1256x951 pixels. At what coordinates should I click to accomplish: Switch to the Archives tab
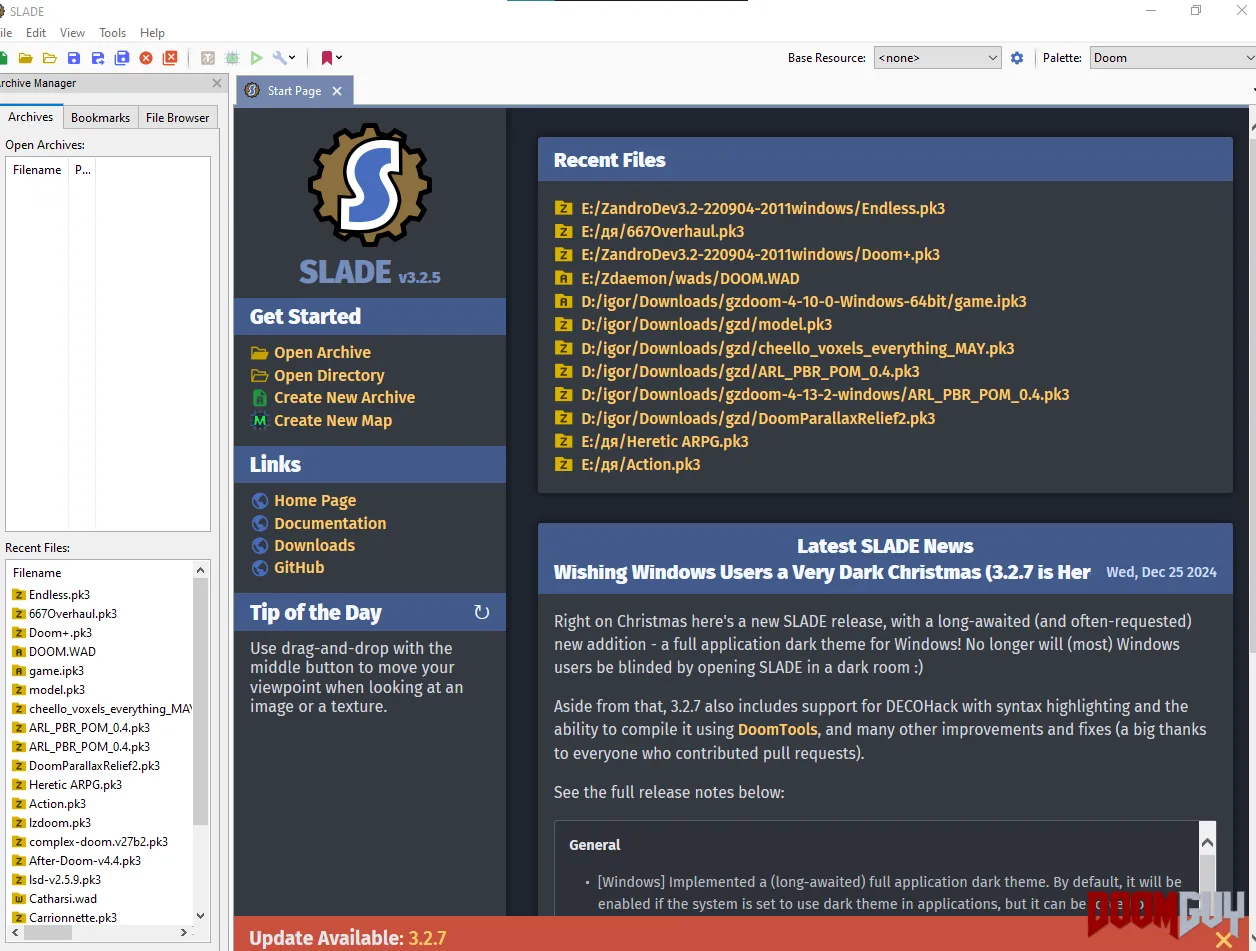(31, 117)
